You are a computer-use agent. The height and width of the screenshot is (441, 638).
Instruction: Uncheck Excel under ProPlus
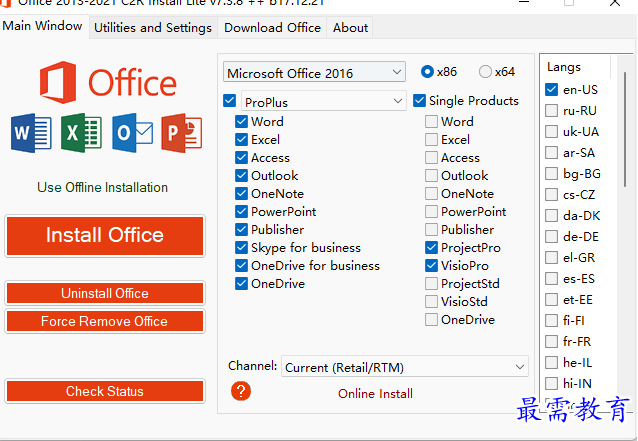241,140
